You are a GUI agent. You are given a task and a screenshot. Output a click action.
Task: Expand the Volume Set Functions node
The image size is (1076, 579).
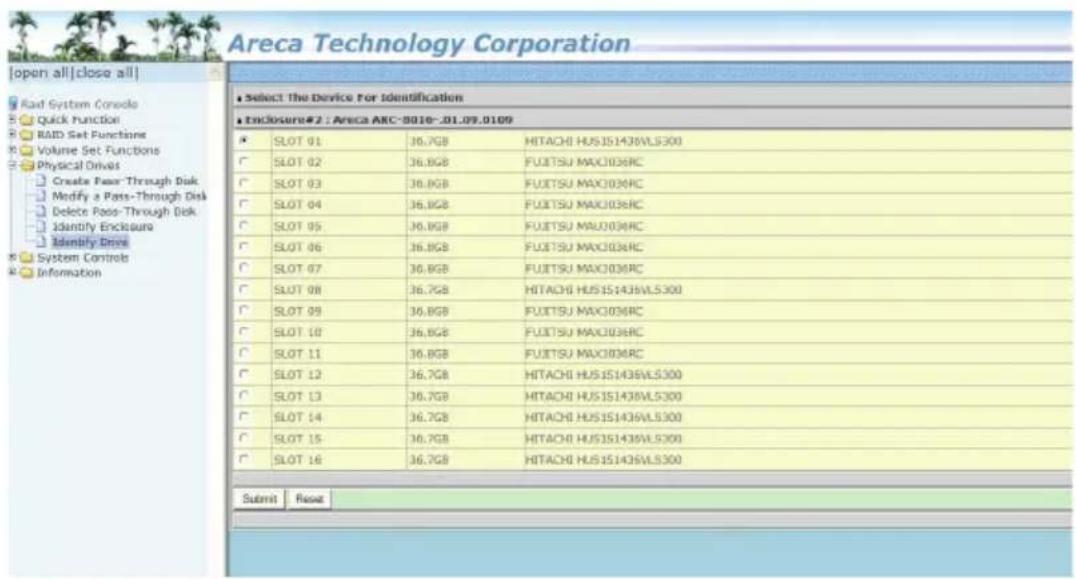(x=12, y=149)
